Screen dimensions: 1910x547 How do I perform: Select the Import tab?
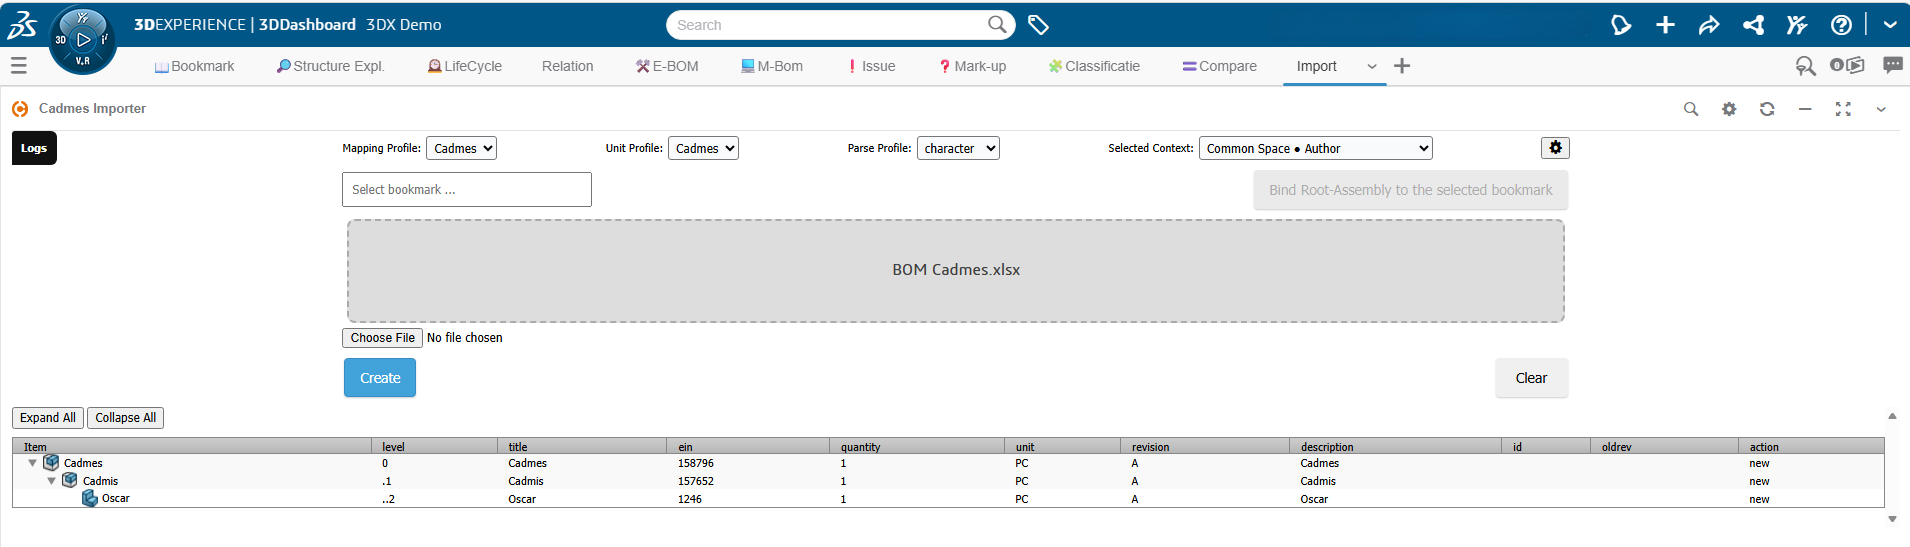pos(1317,66)
